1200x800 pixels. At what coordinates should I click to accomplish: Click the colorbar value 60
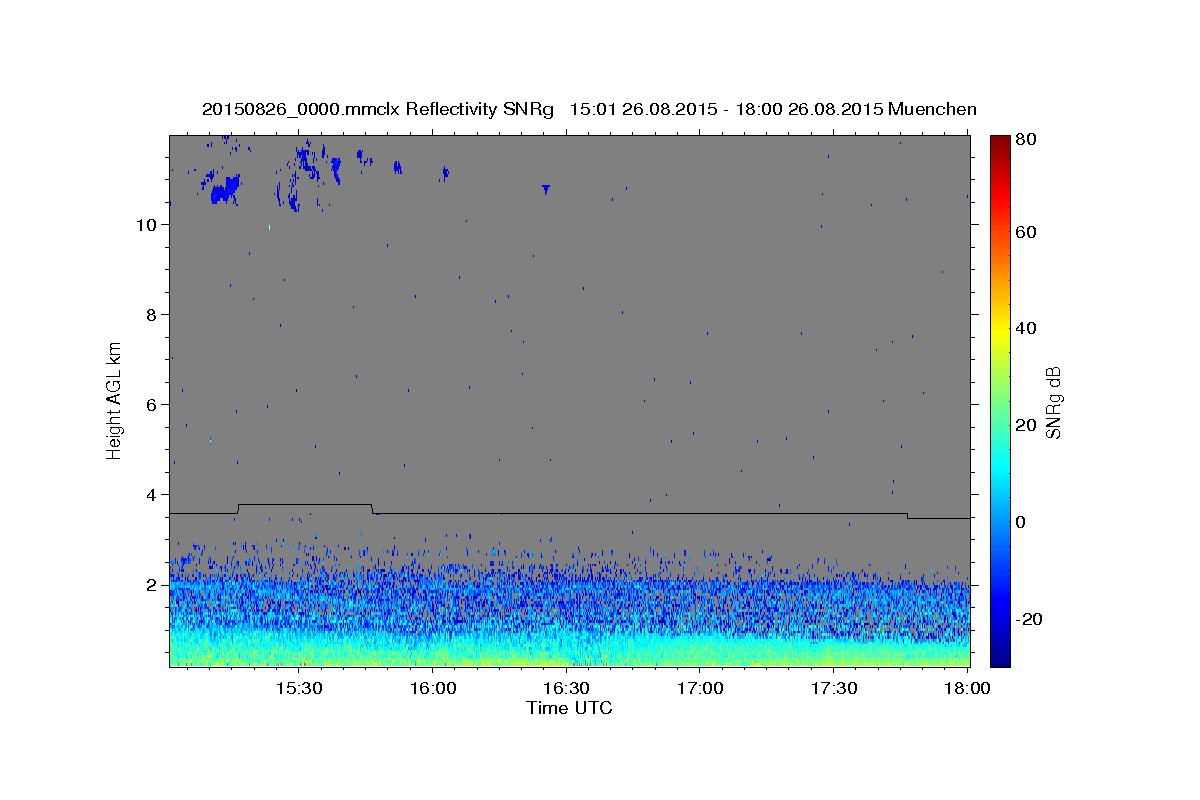tap(1028, 232)
